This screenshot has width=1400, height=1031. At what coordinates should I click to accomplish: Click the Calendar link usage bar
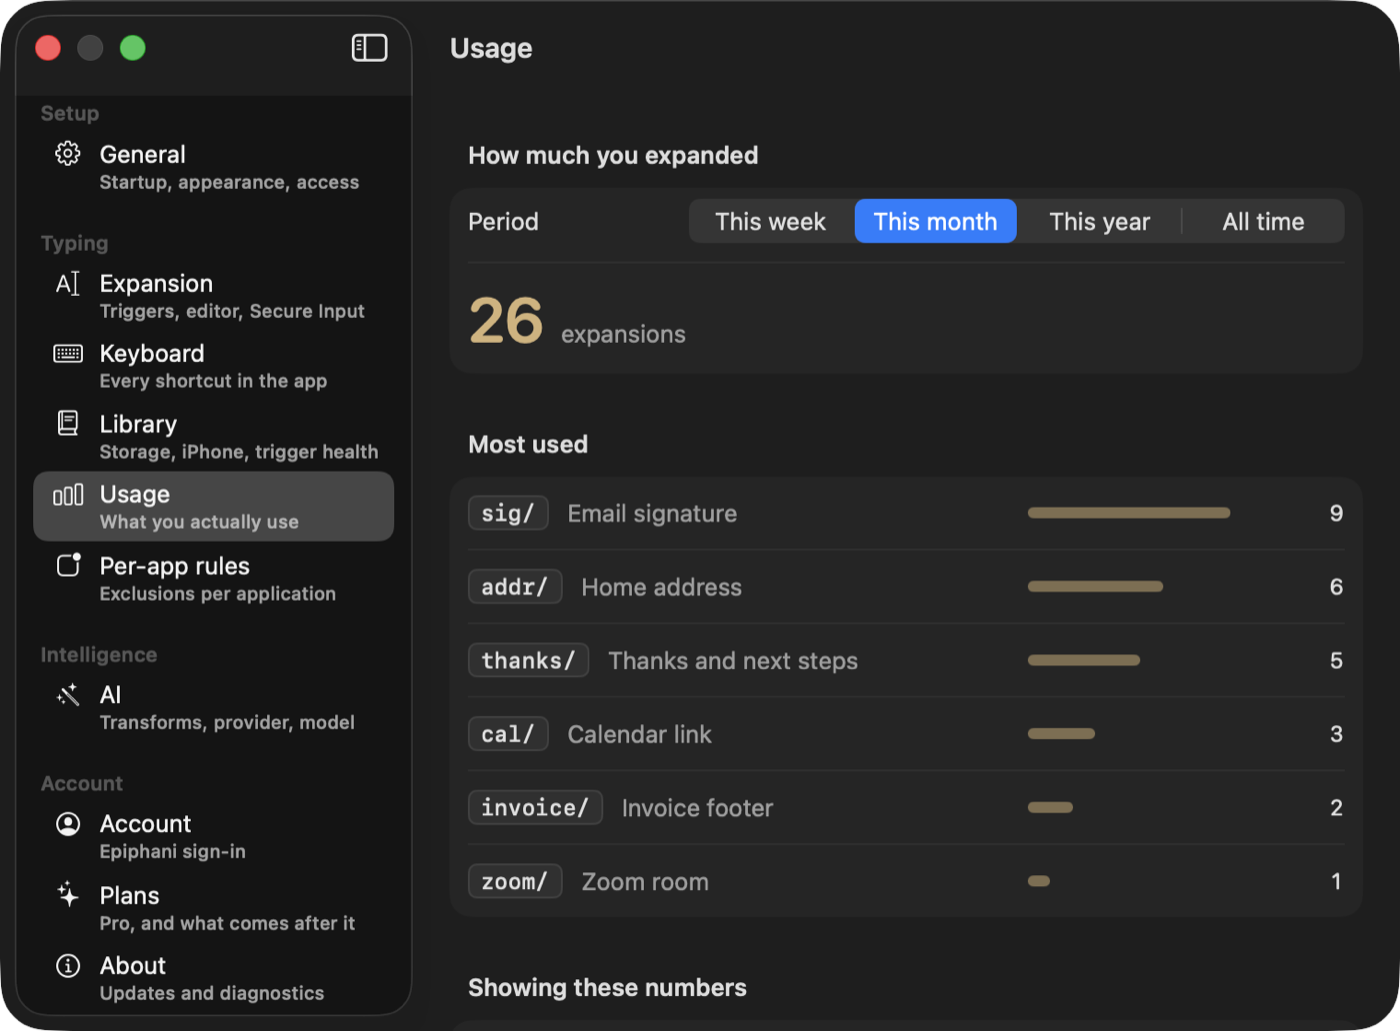[x=1061, y=734]
